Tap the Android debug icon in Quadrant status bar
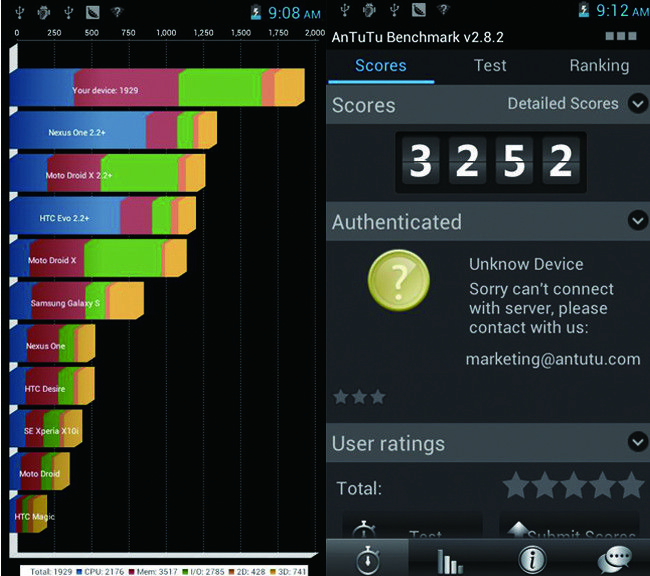The width and height of the screenshot is (650, 576). pyautogui.click(x=44, y=12)
